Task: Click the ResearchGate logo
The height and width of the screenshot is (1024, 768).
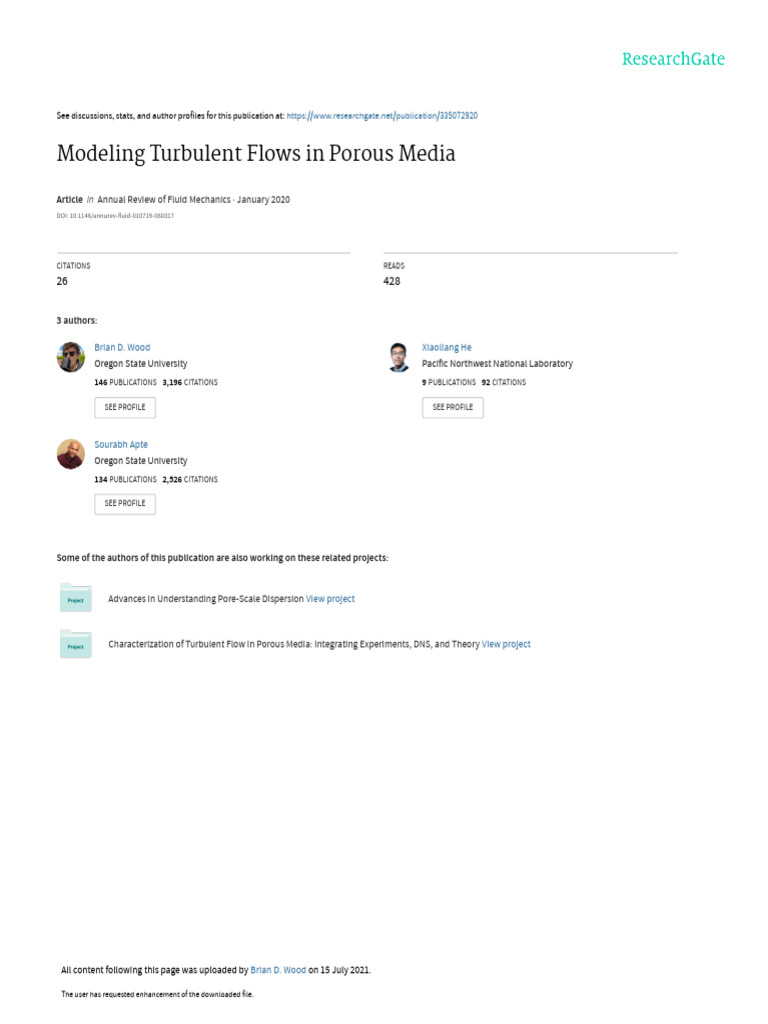Action: click(x=673, y=59)
